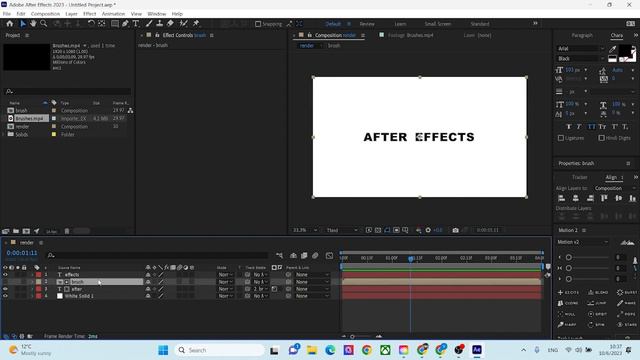Open the Black font style dropdown
The height and width of the screenshot is (360, 640).
click(580, 59)
